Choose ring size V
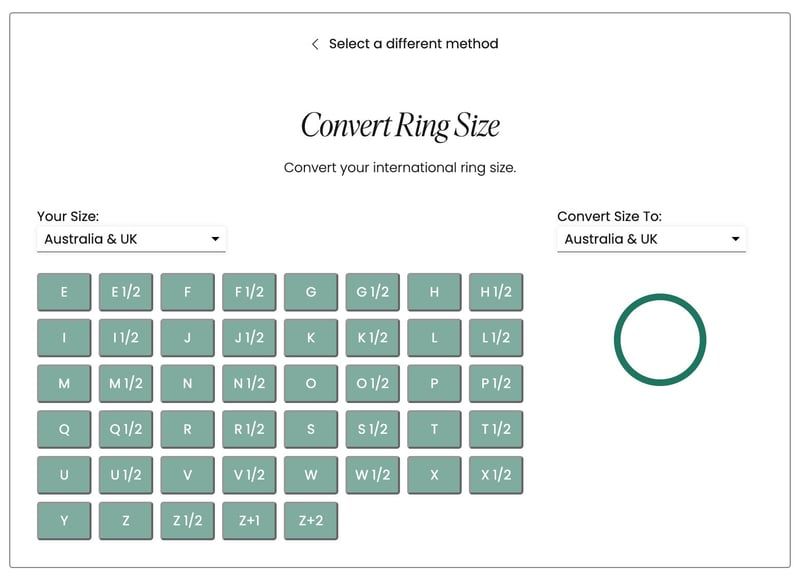This screenshot has height=586, width=800. (x=188, y=475)
